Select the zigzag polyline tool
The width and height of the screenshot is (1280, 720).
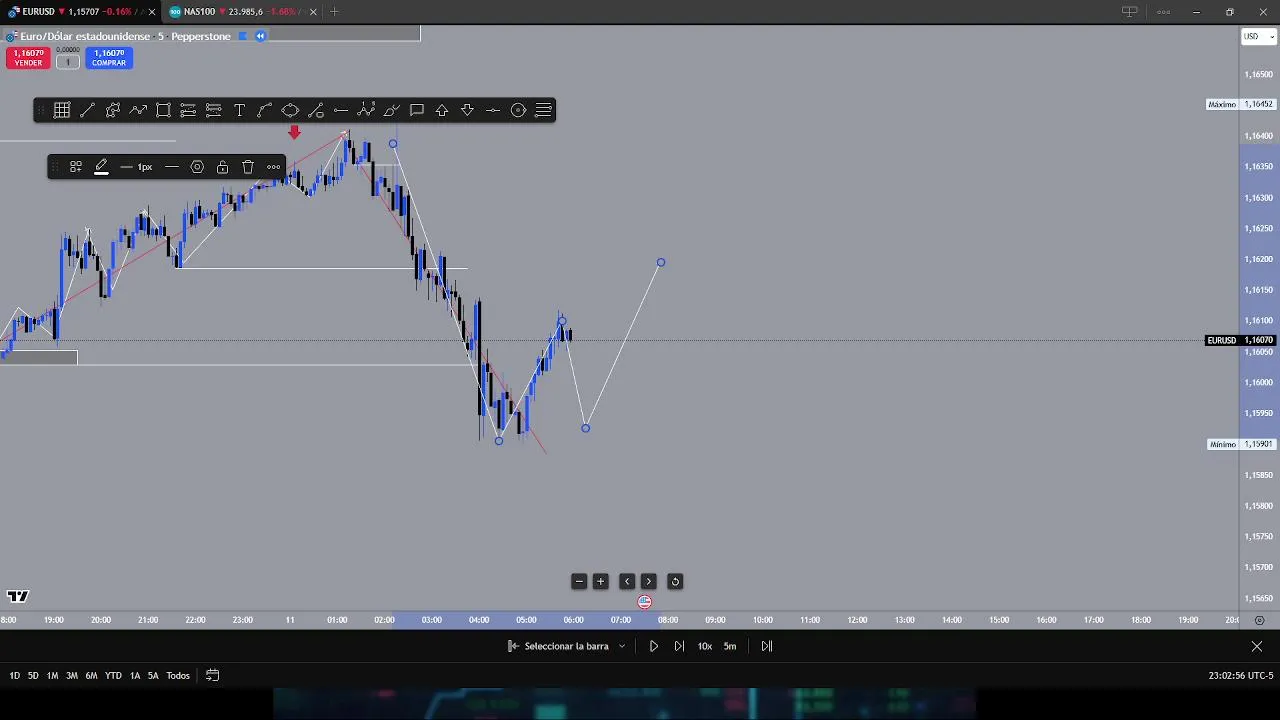point(138,110)
